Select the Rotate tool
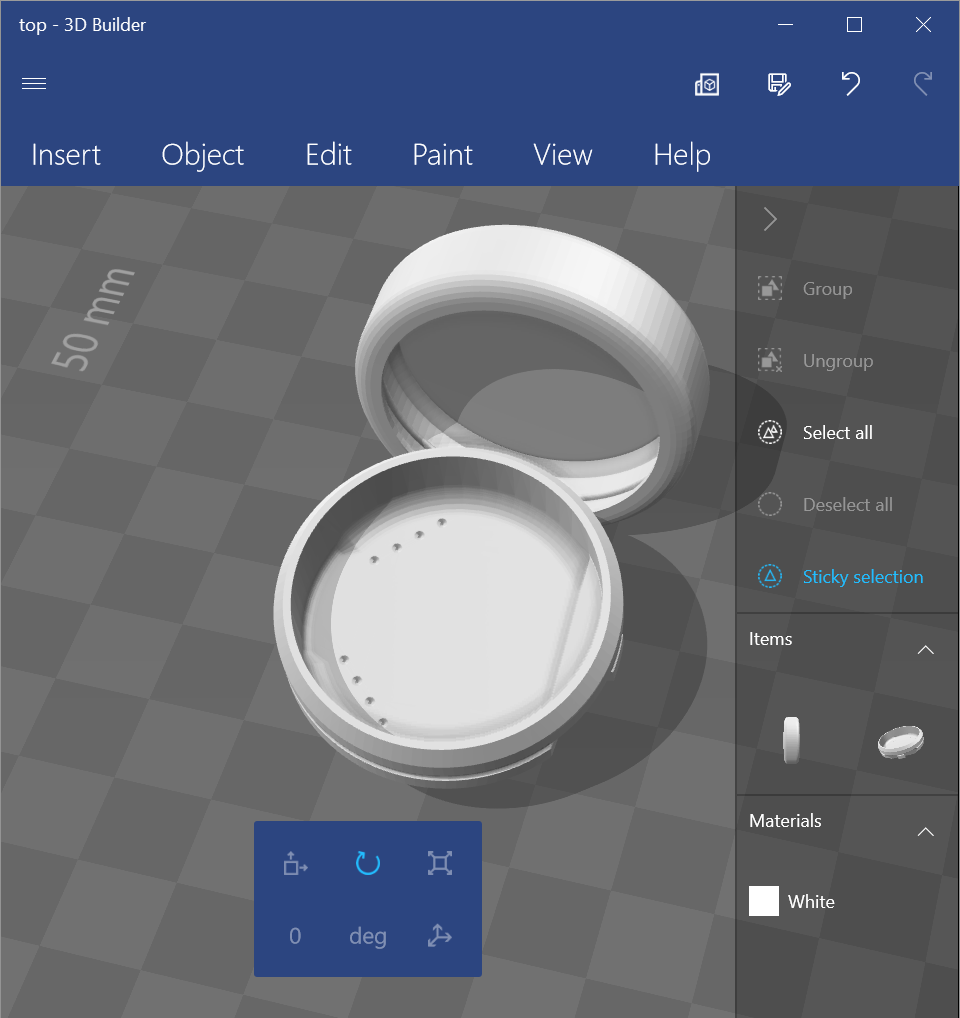Screen dimensions: 960x1018 [367, 863]
